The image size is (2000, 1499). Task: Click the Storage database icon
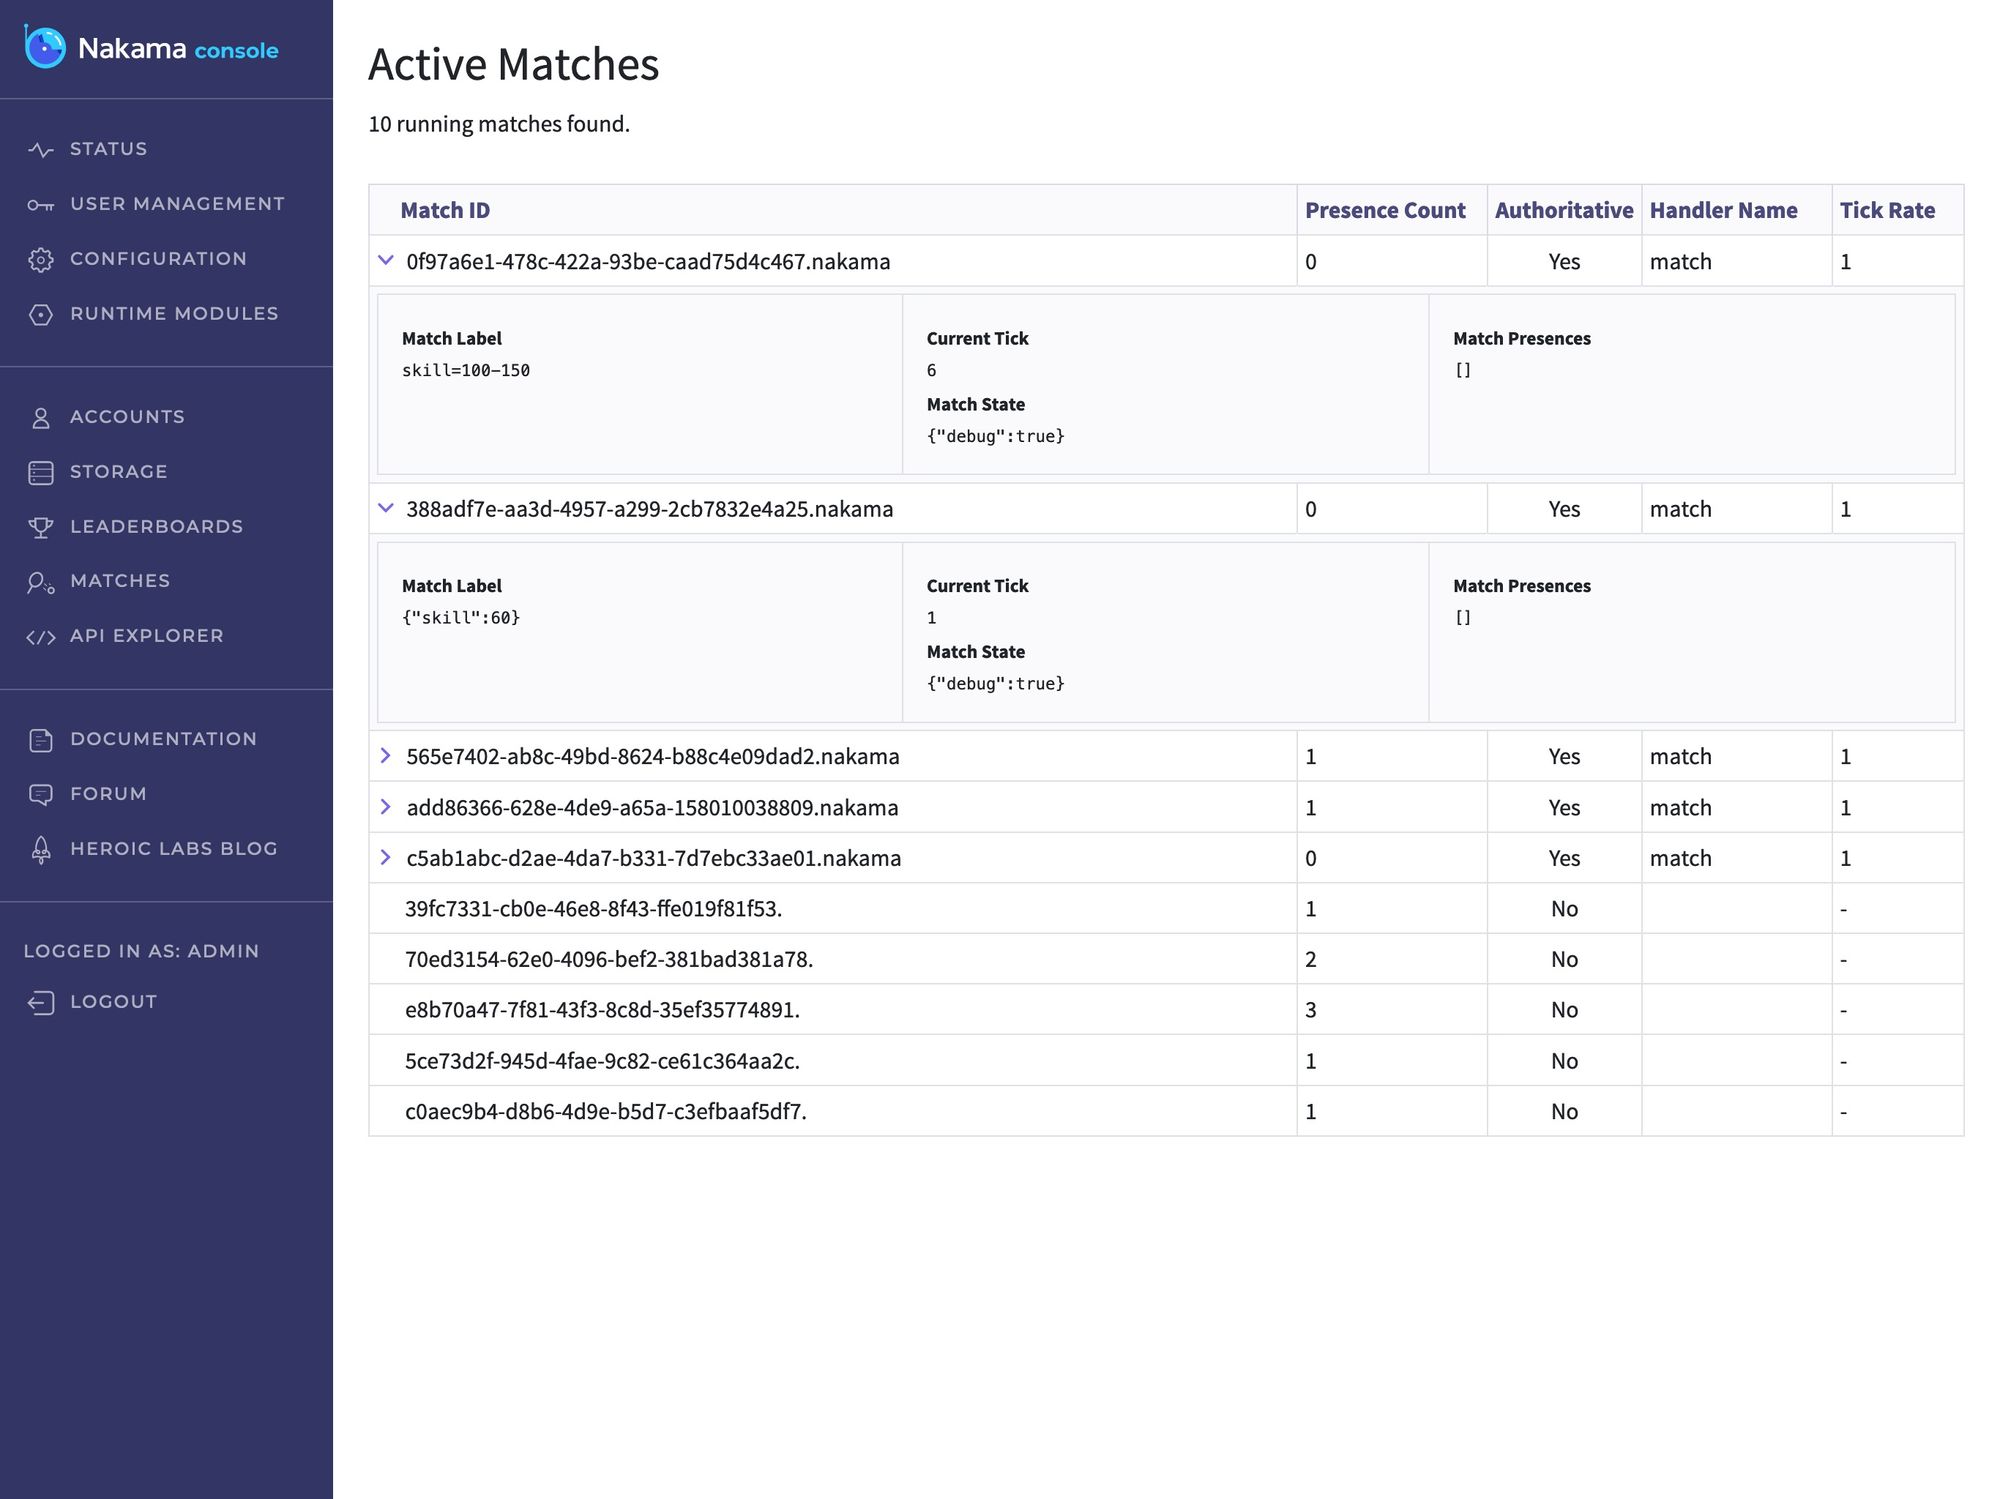click(41, 473)
